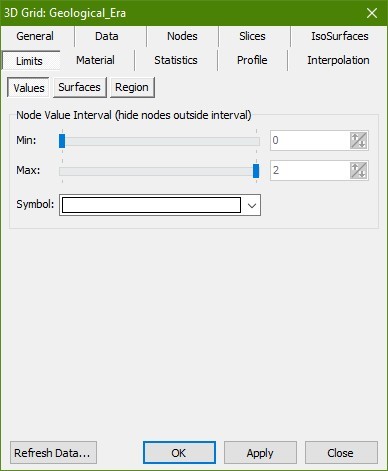This screenshot has width=388, height=471.
Task: Click the Max value stepper icon
Action: click(359, 170)
